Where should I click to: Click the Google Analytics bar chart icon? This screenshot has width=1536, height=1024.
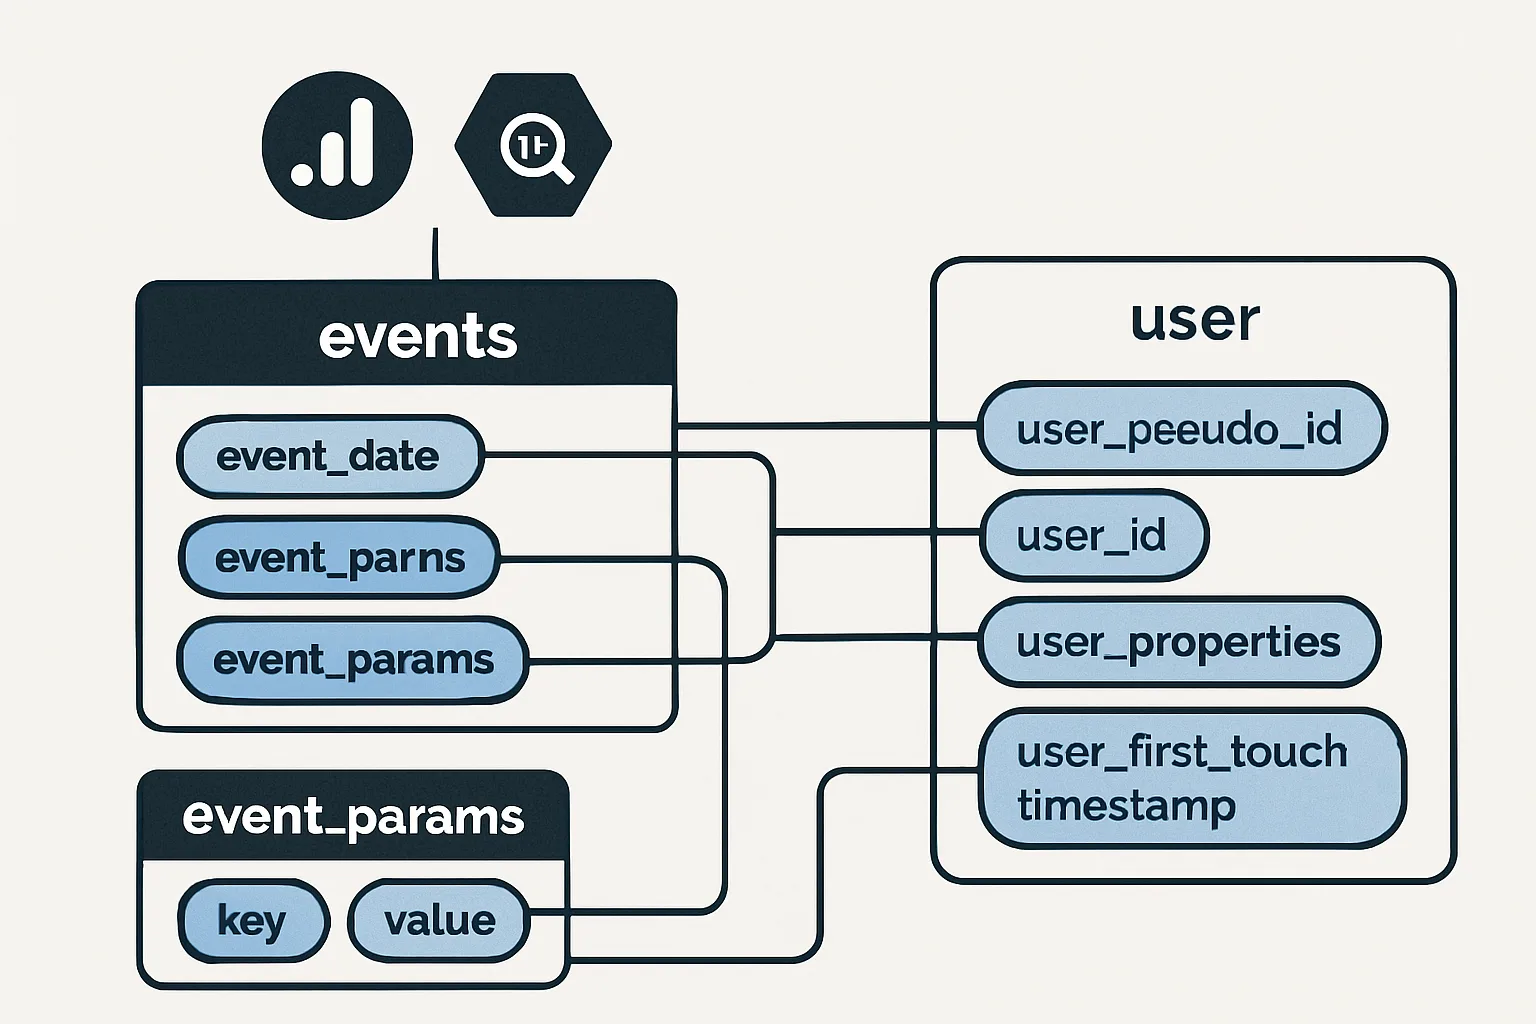click(337, 146)
